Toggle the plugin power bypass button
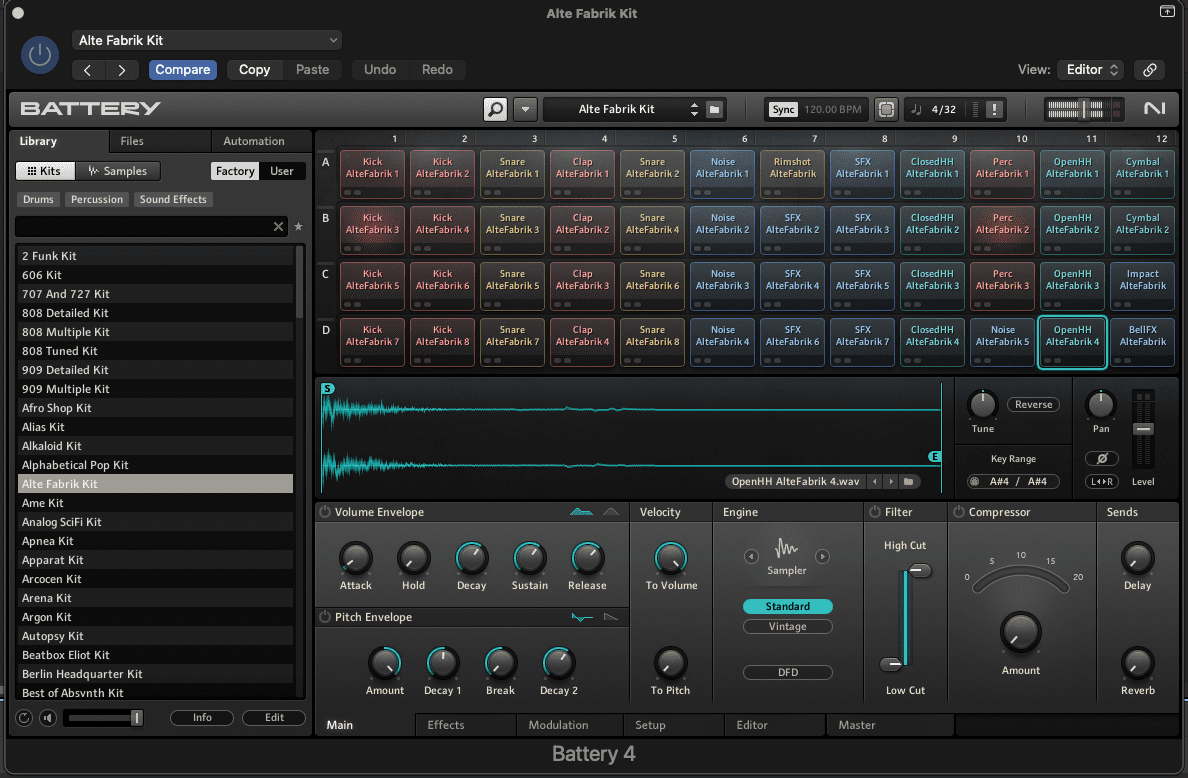Viewport: 1188px width, 778px height. [39, 55]
